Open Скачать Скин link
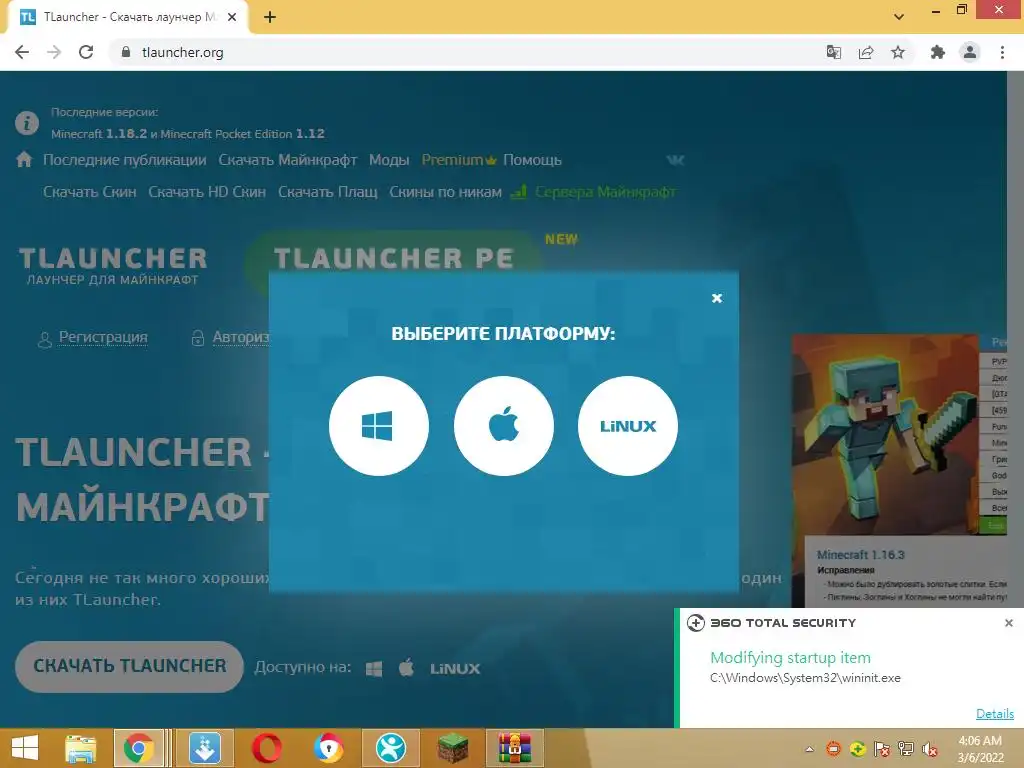The width and height of the screenshot is (1024, 768). click(x=90, y=192)
